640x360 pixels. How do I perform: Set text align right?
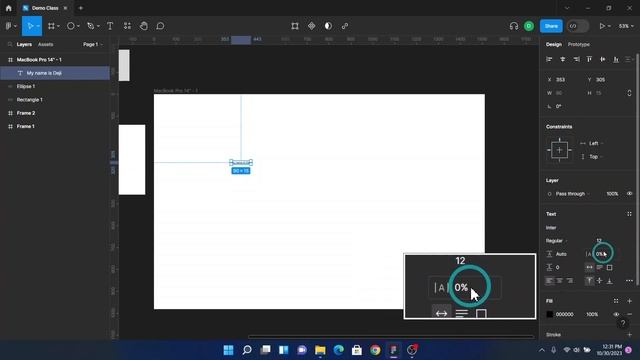(570, 281)
